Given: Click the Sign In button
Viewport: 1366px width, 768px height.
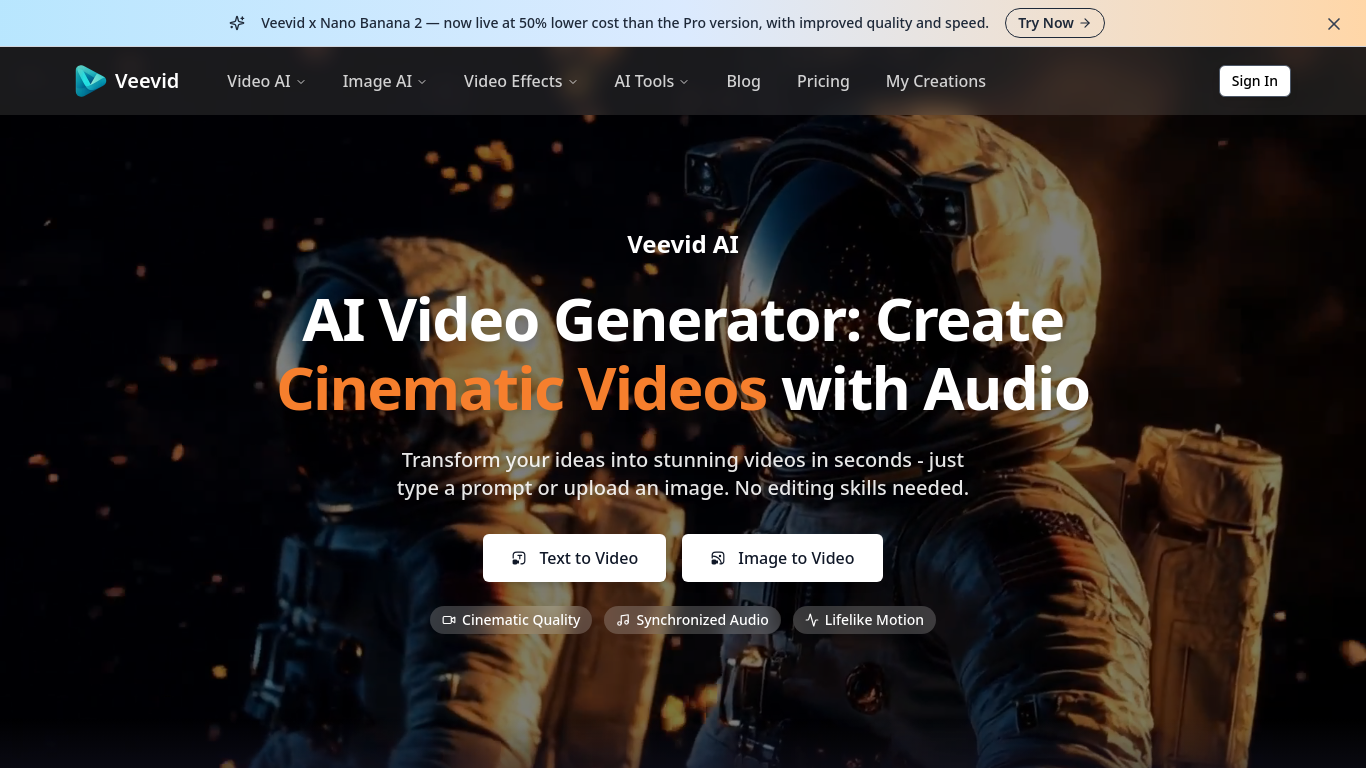Looking at the screenshot, I should coord(1254,81).
